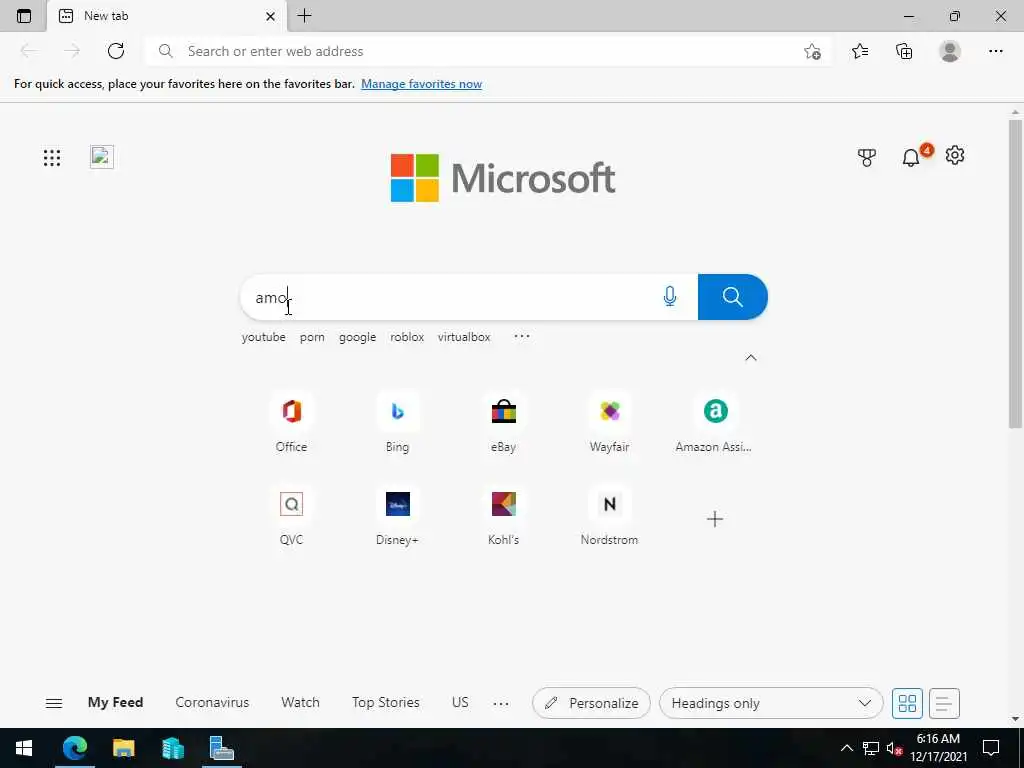Open the QVC quick link
Viewport: 1024px width, 768px height.
pyautogui.click(x=291, y=517)
